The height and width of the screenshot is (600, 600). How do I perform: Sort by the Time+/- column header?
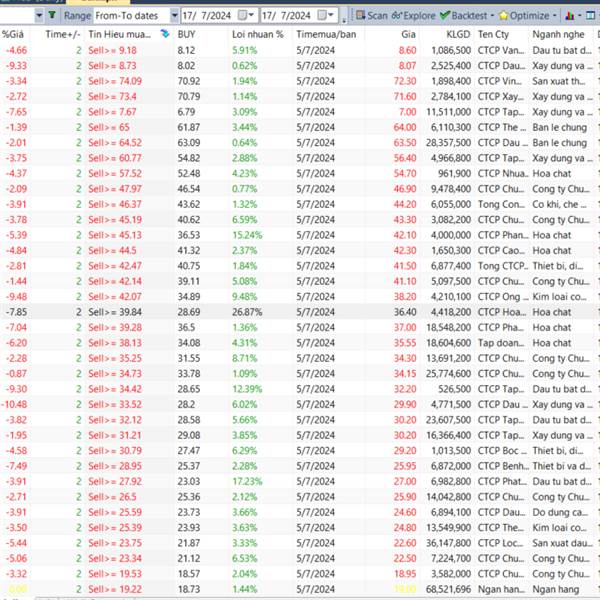63,34
